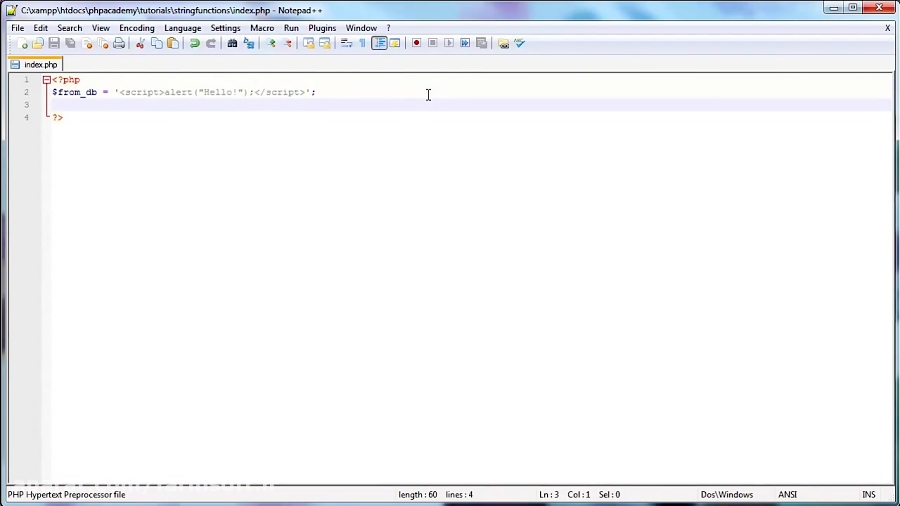Click the Copy toolbar icon
The width and height of the screenshot is (900, 506).
pyautogui.click(x=156, y=44)
